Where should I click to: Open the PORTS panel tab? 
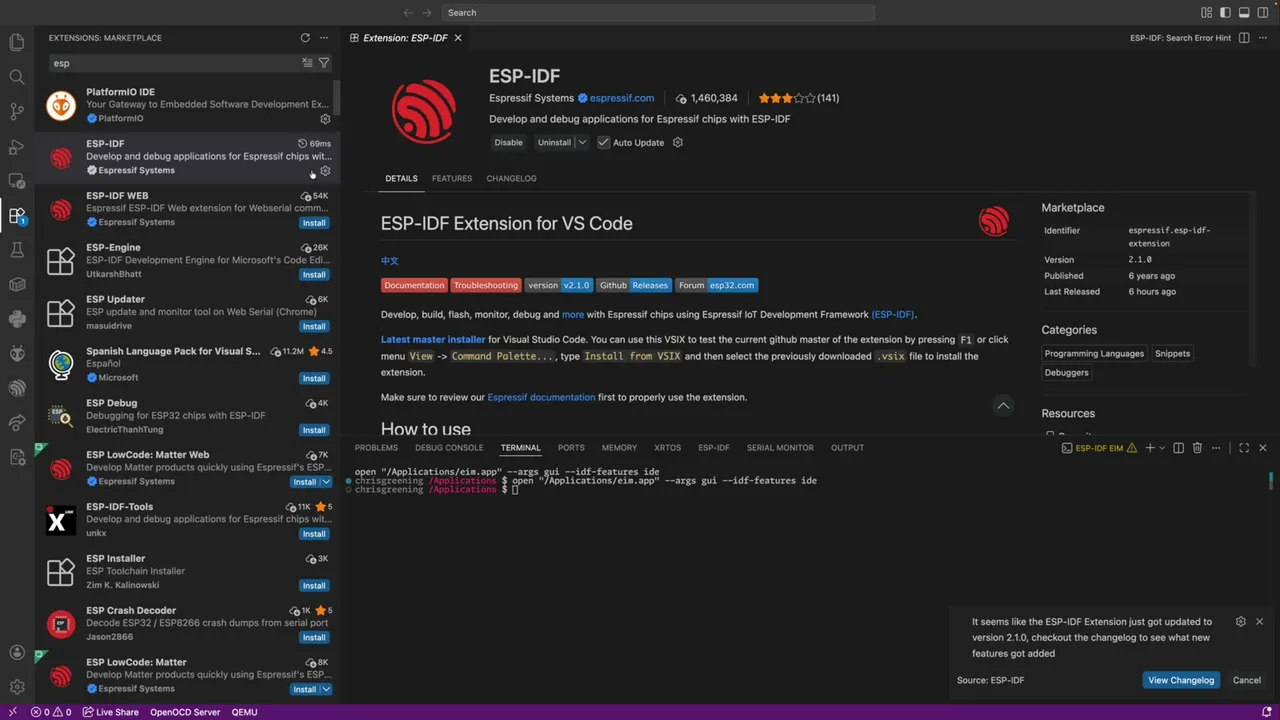pyautogui.click(x=571, y=448)
